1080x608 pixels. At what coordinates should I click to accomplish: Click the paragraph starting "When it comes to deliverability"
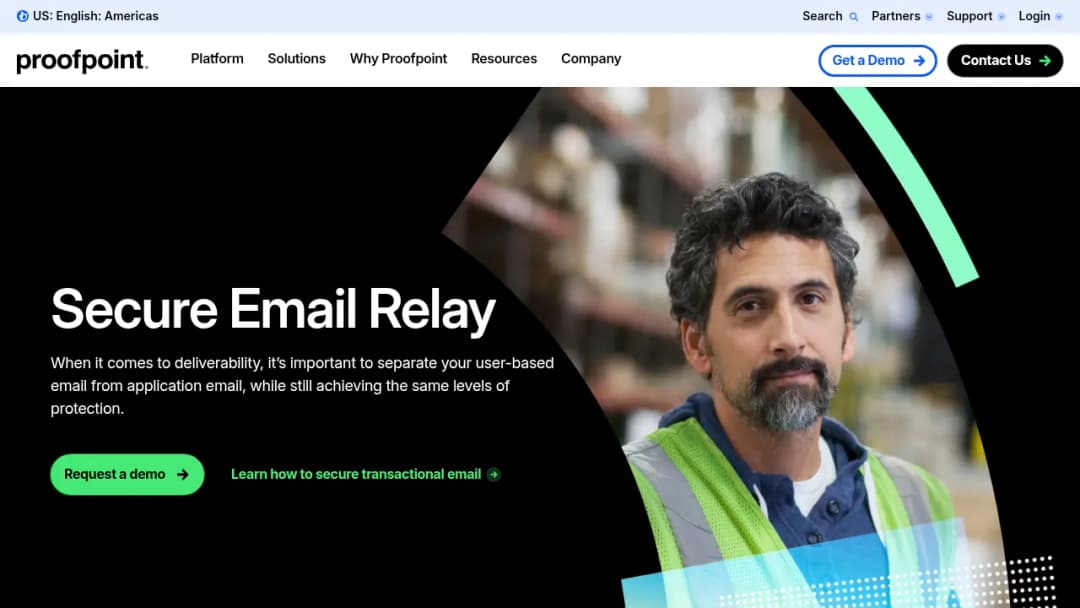coord(302,386)
